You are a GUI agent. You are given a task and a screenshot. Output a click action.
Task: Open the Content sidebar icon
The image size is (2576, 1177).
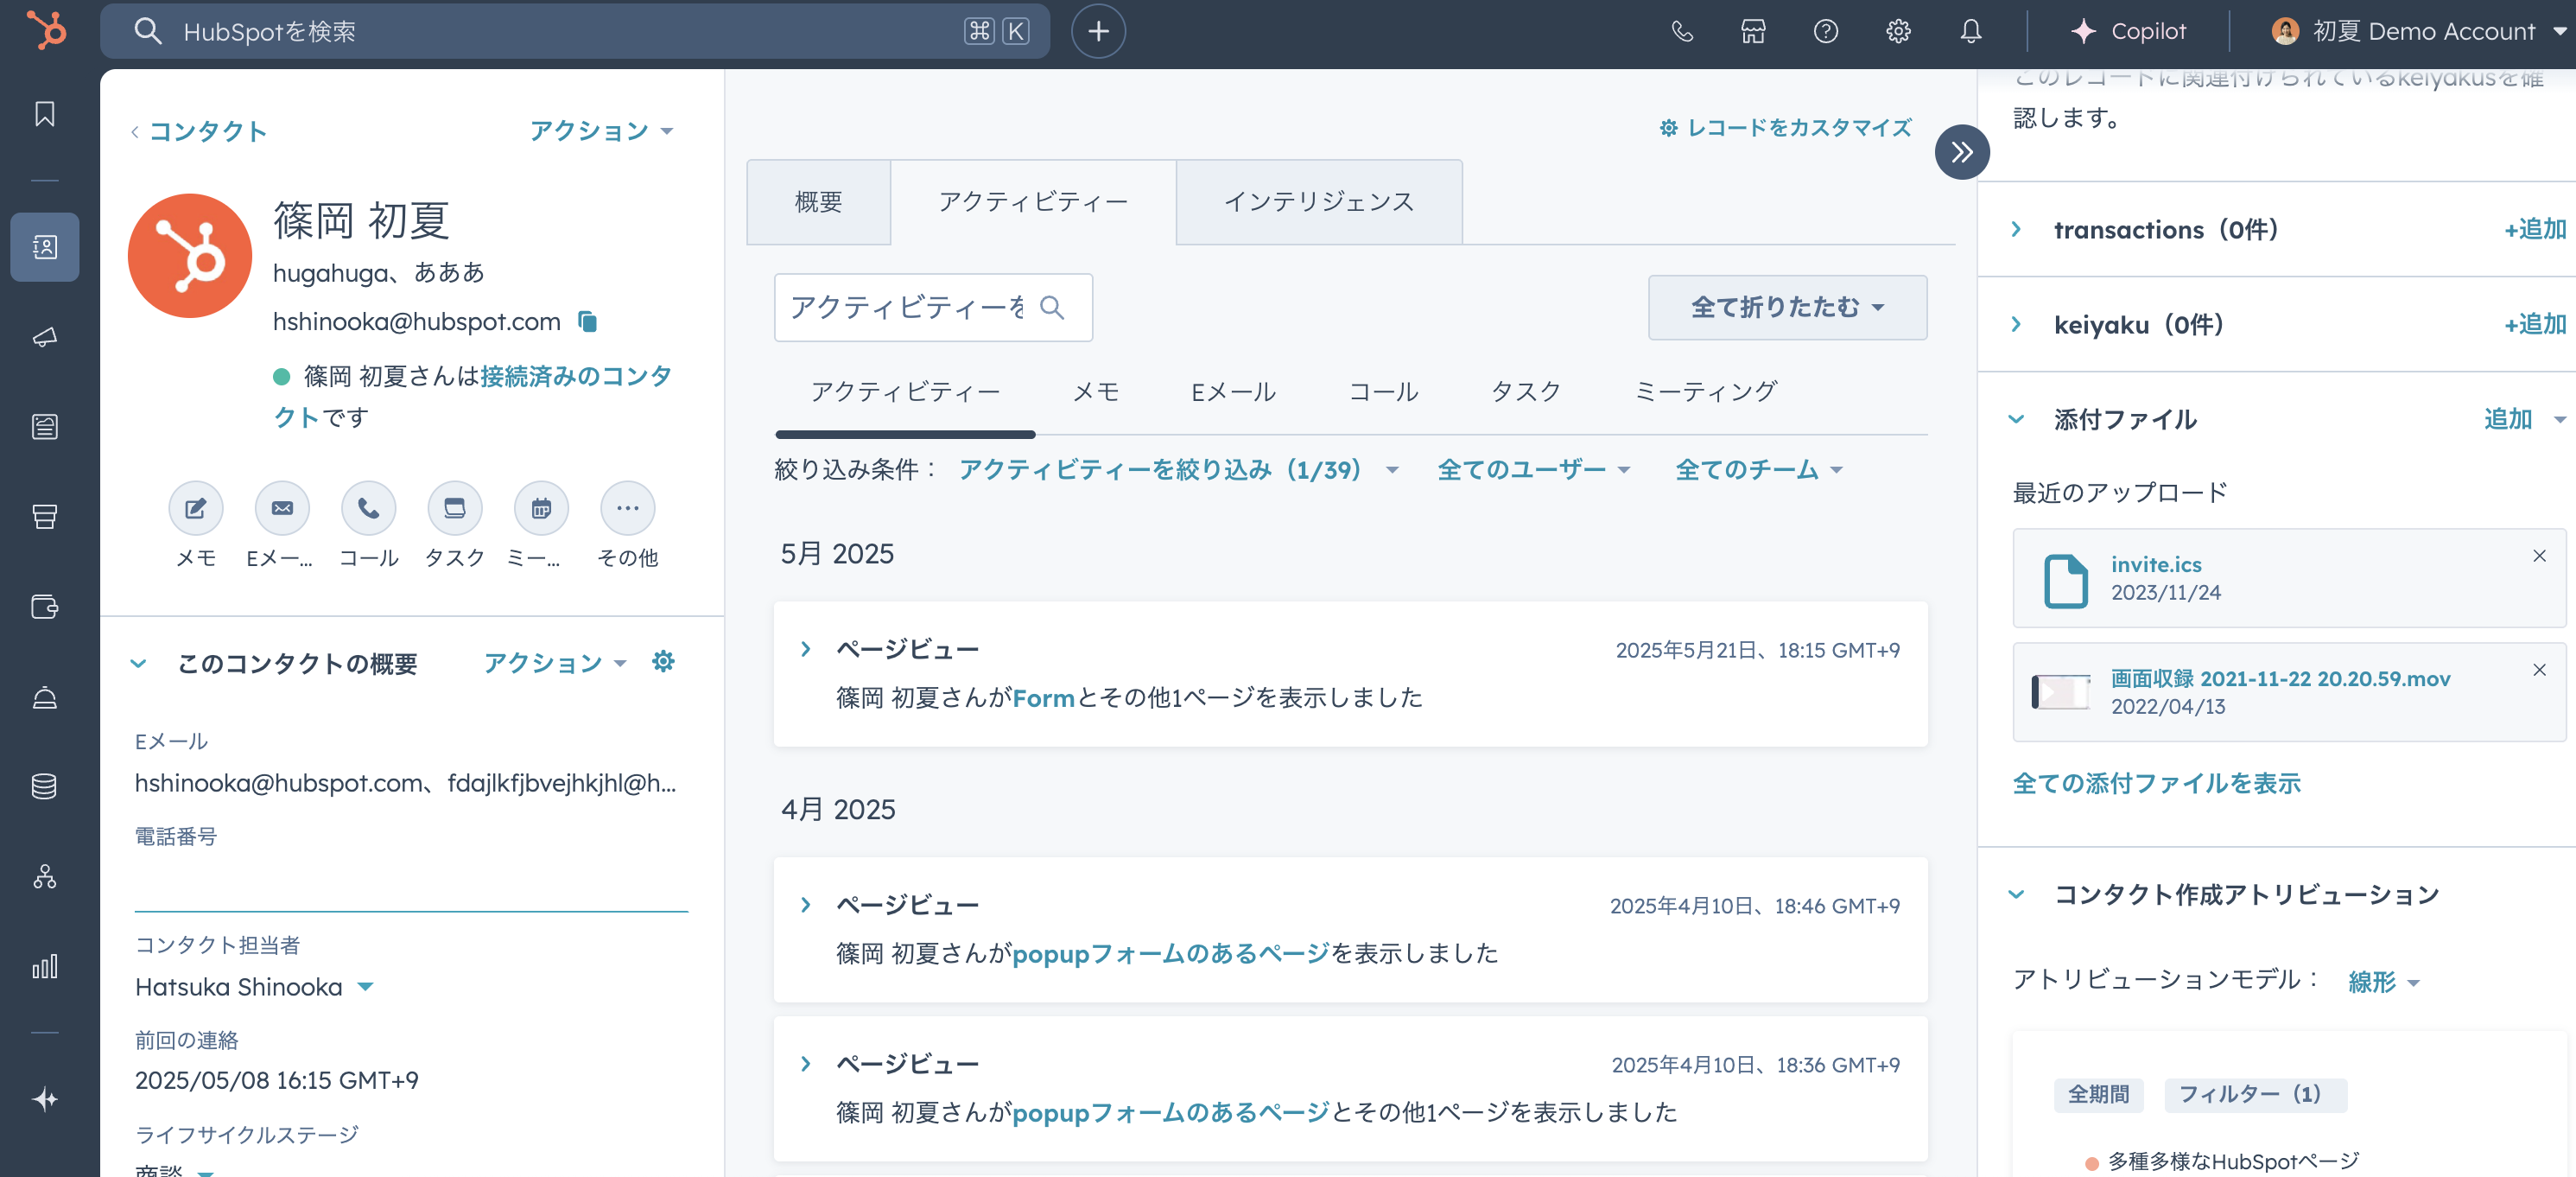coord(45,427)
